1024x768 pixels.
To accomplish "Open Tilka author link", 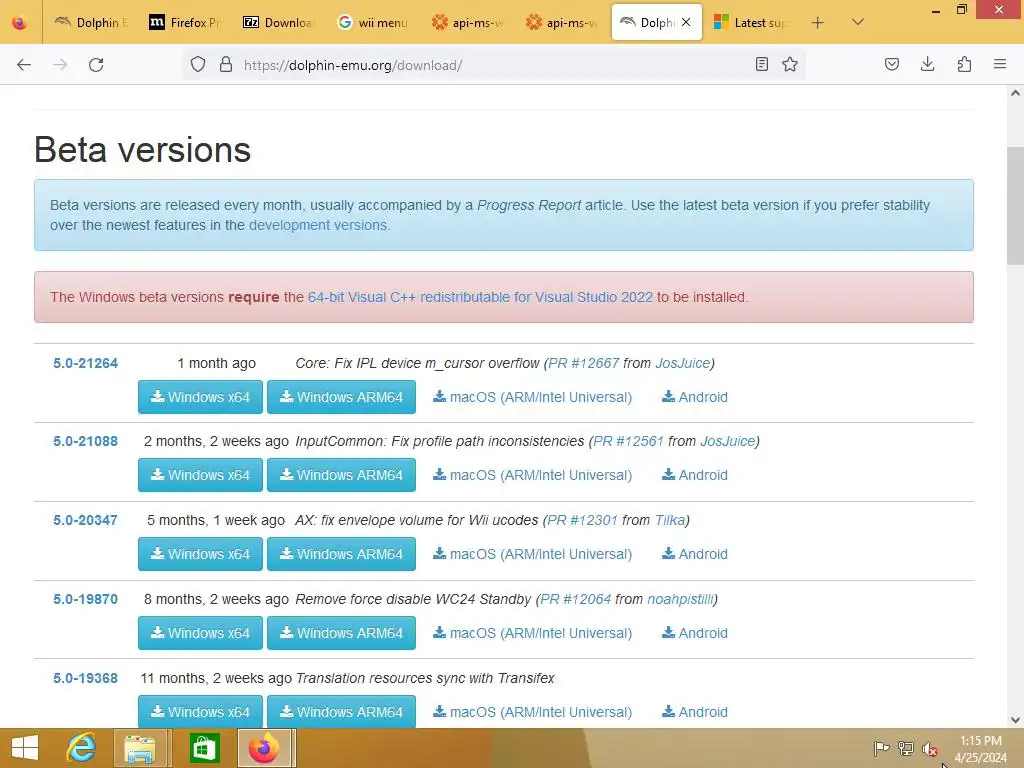I will tap(670, 520).
